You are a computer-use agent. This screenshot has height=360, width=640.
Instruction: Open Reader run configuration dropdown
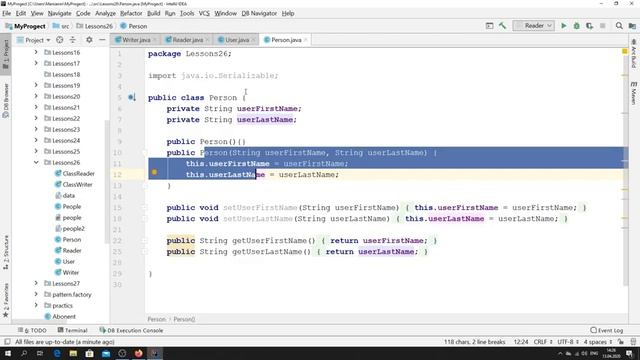click(534, 26)
